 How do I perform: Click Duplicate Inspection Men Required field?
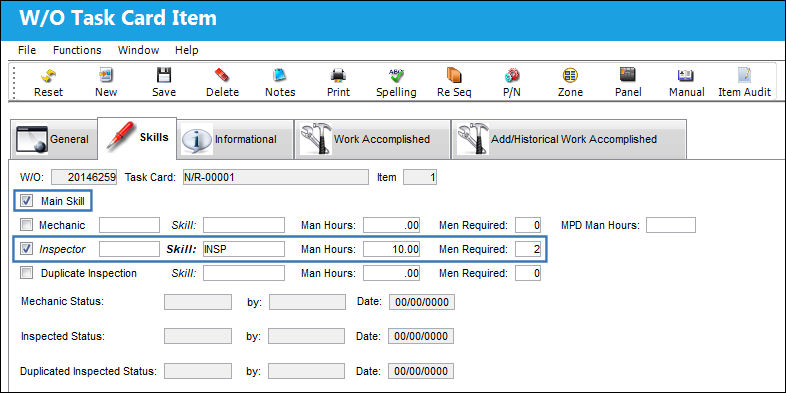(x=528, y=273)
